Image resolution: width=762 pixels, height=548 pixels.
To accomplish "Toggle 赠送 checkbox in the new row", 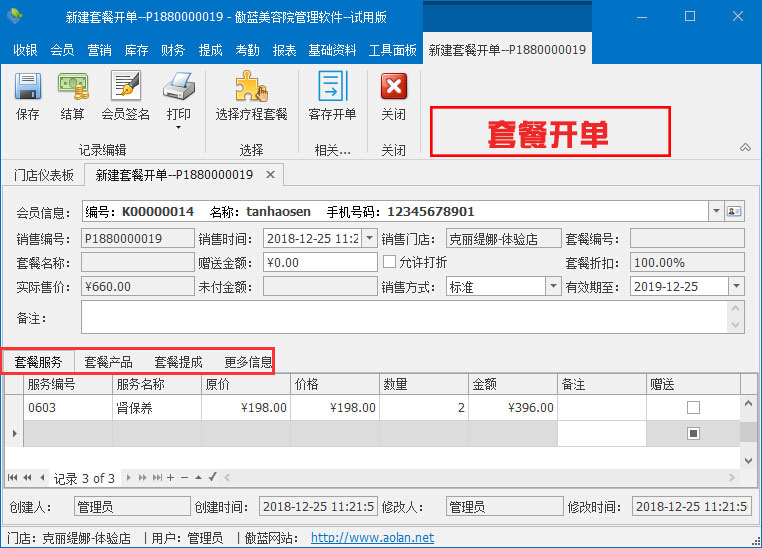I will point(693,433).
